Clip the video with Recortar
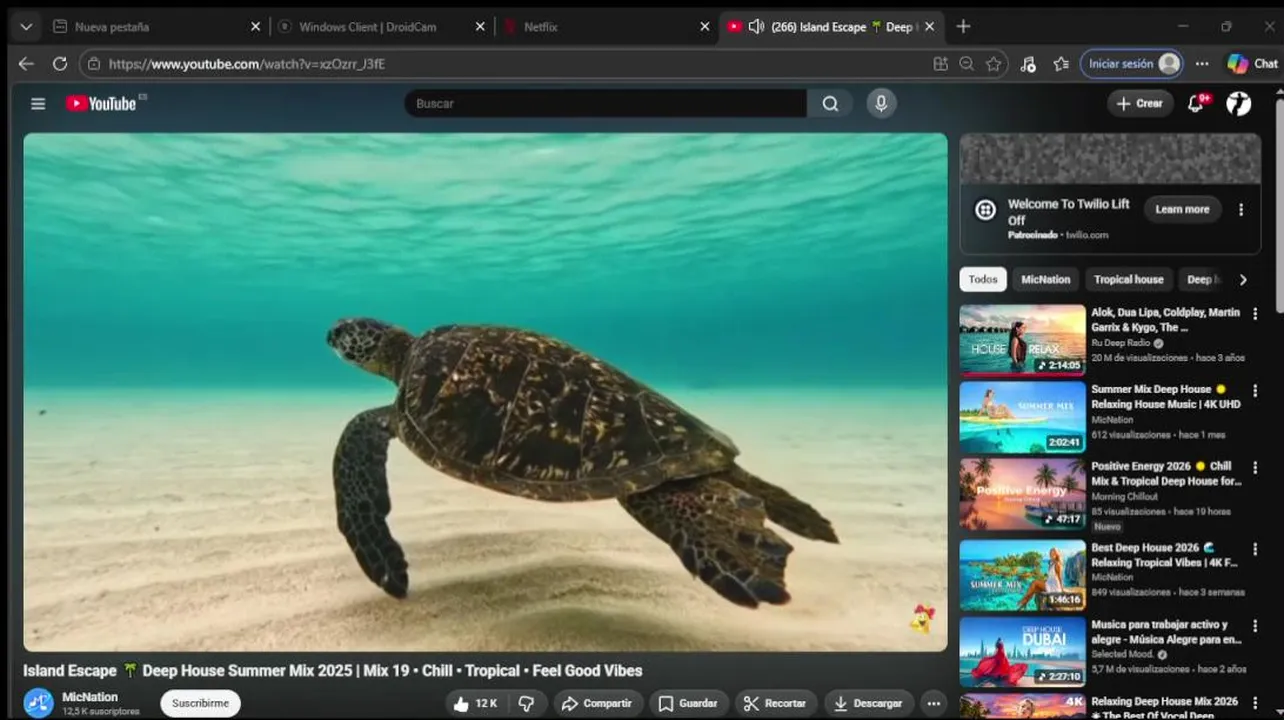This screenshot has width=1284, height=720. point(776,703)
